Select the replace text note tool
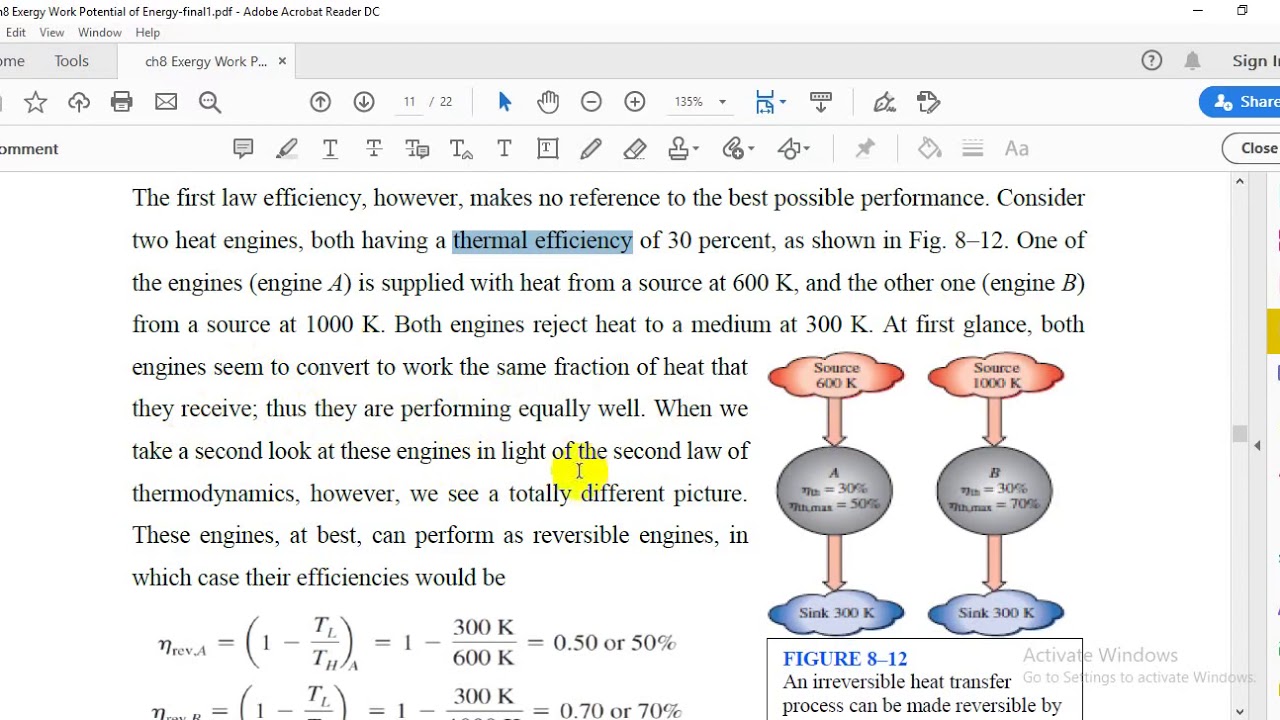This screenshot has width=1280, height=720. pos(417,149)
